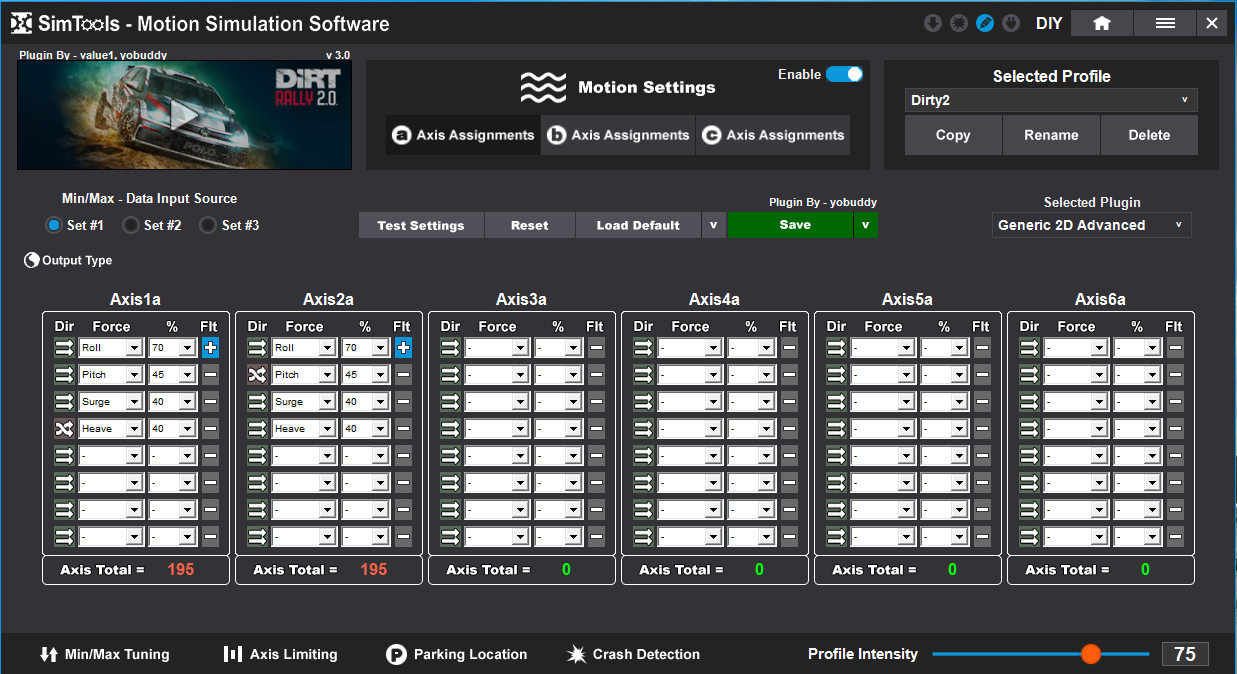
Task: Open the hamburger menu icon
Action: click(x=1165, y=23)
